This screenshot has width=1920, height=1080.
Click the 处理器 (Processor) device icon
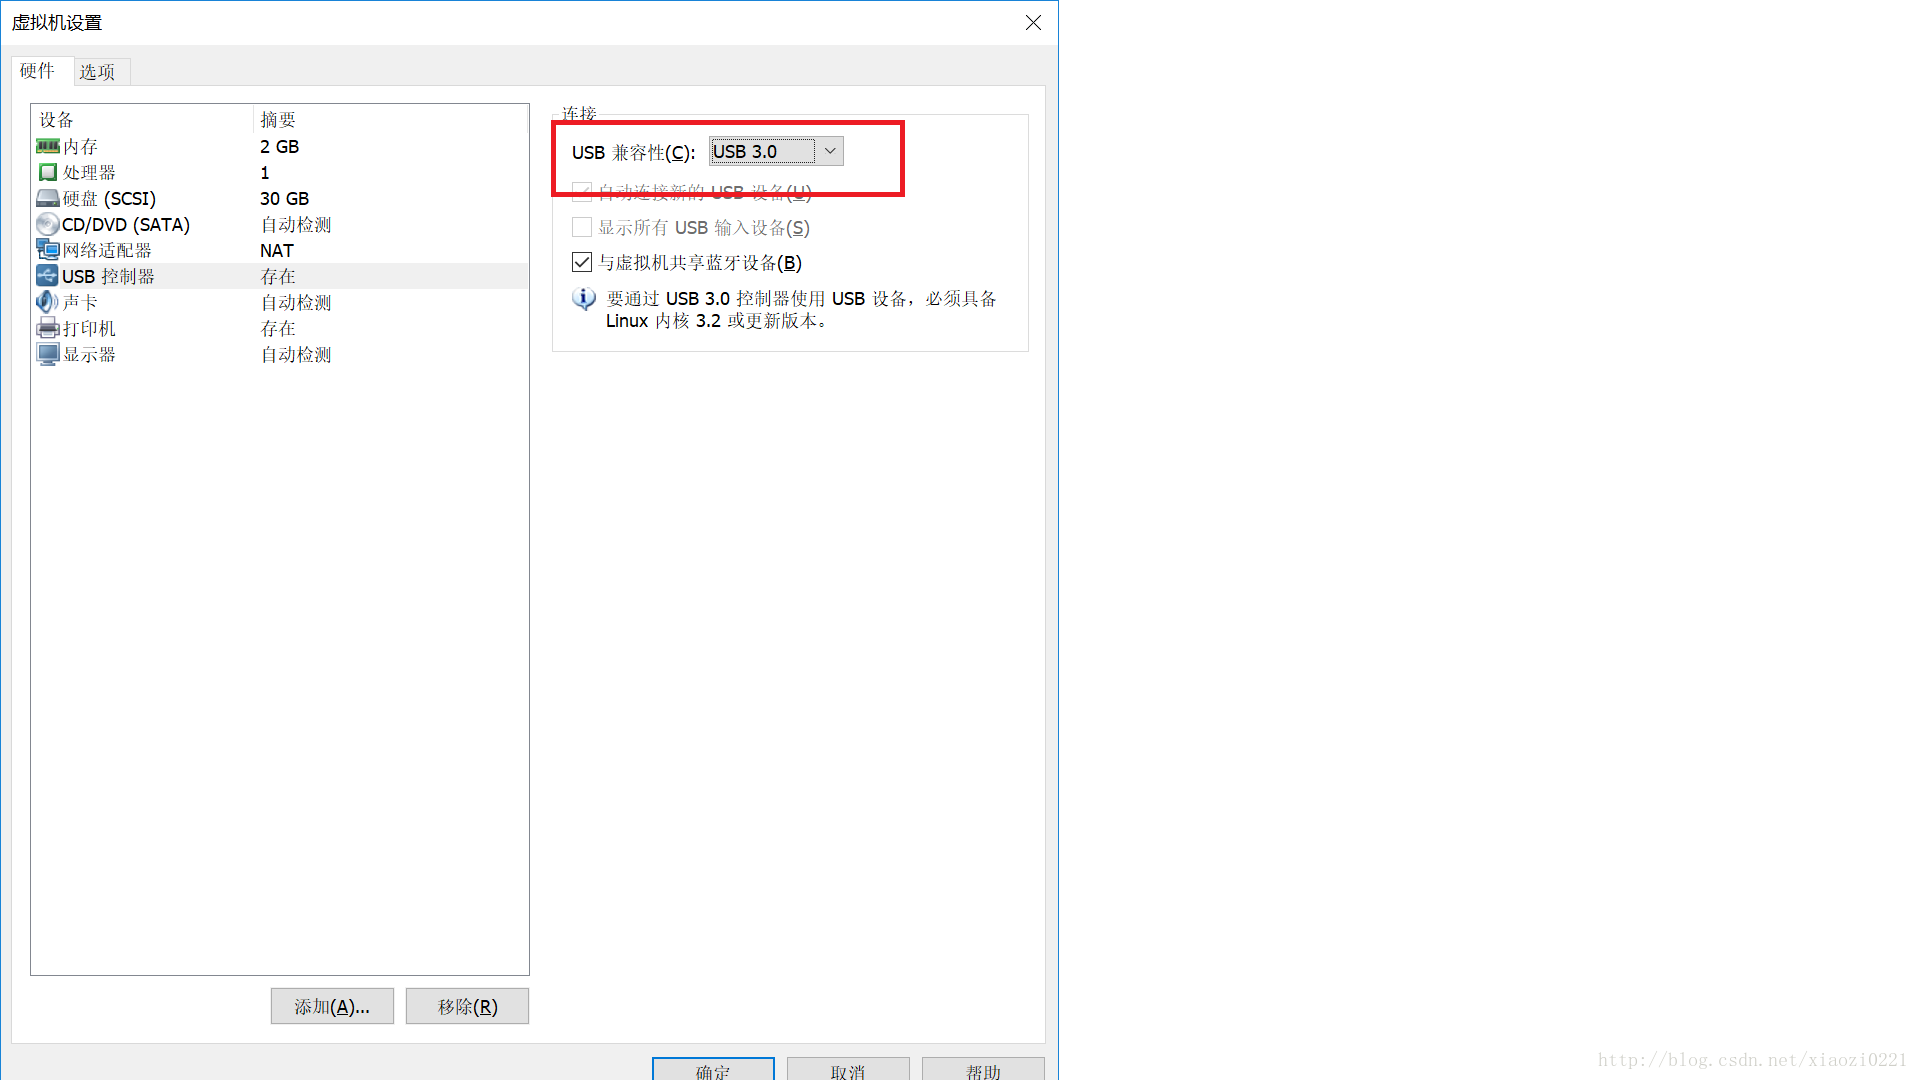coord(49,171)
